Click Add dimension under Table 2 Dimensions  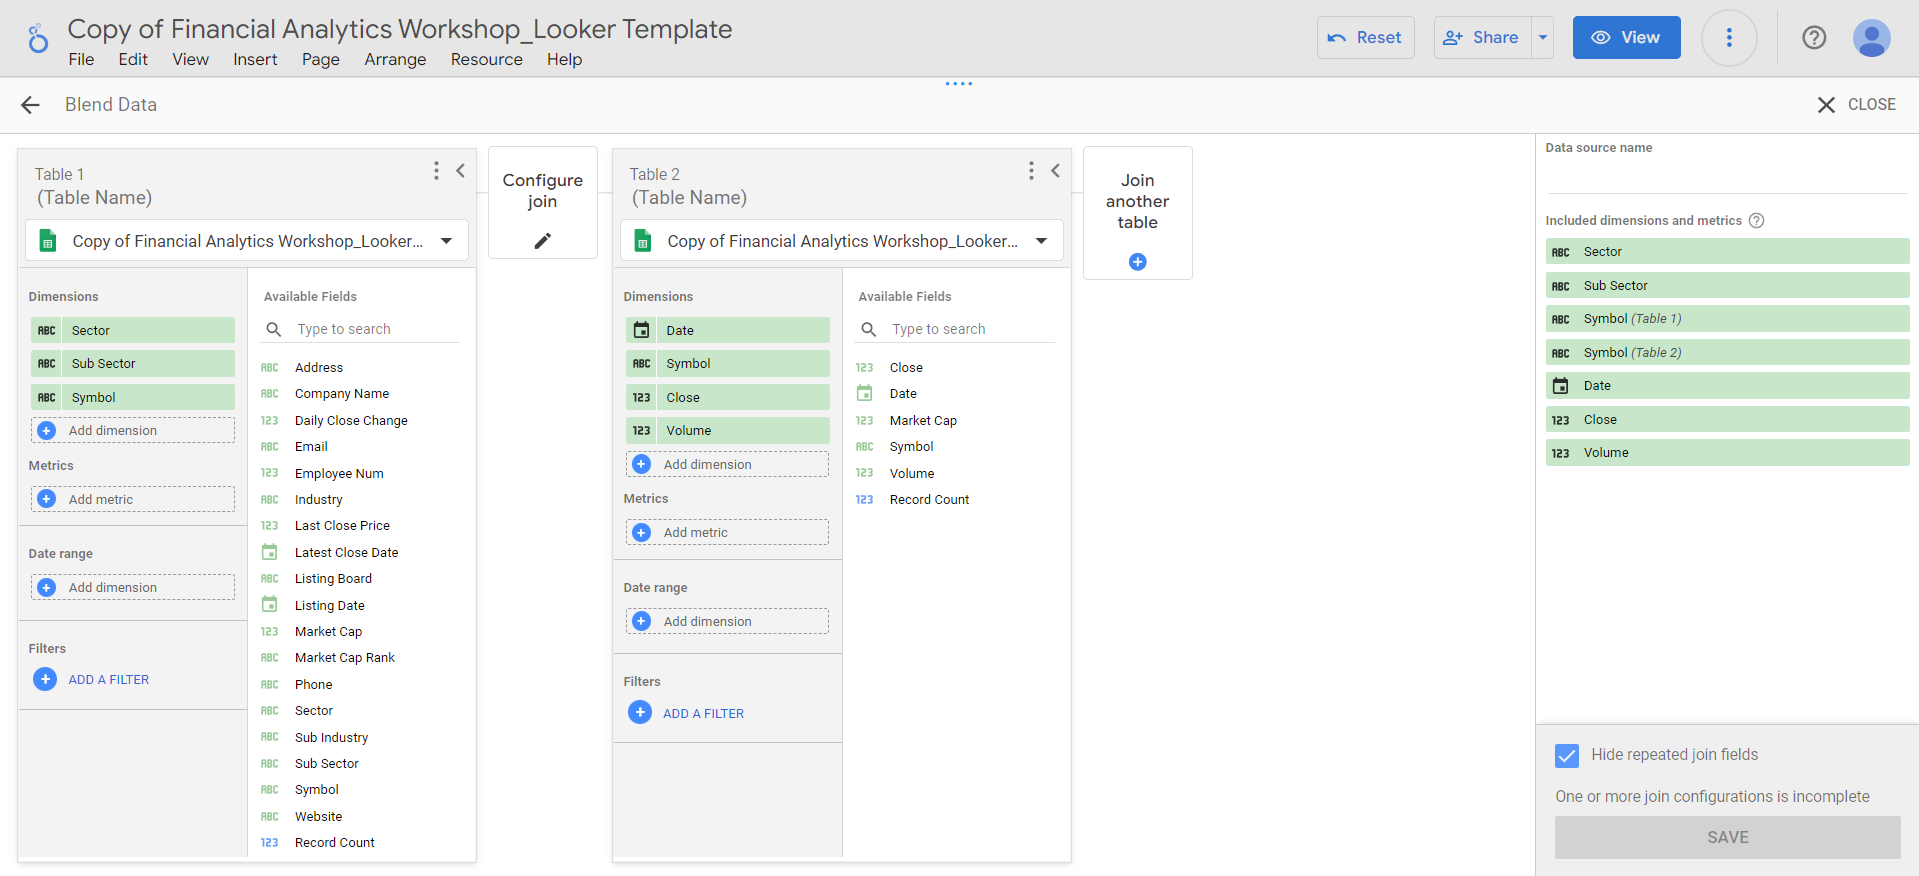tap(728, 464)
